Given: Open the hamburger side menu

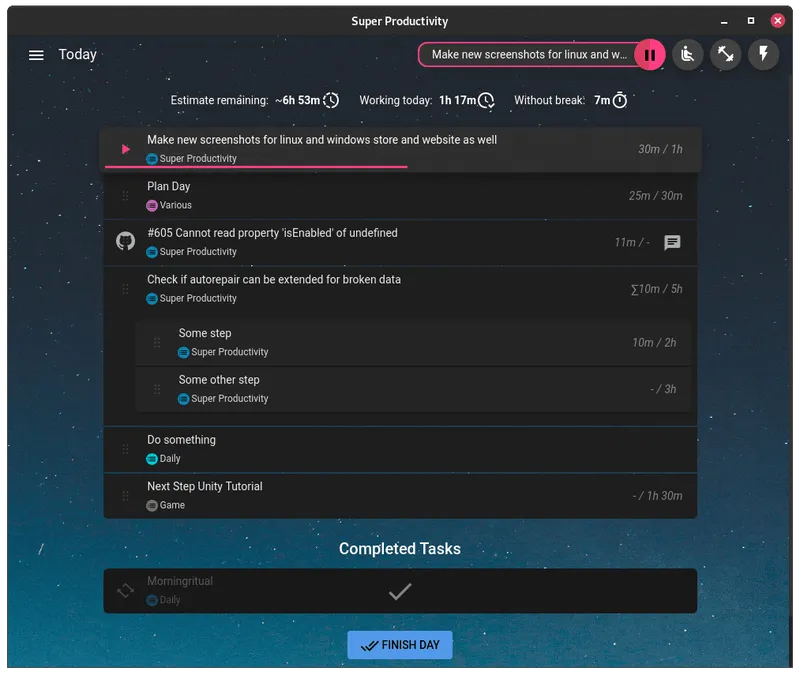Looking at the screenshot, I should [x=36, y=55].
